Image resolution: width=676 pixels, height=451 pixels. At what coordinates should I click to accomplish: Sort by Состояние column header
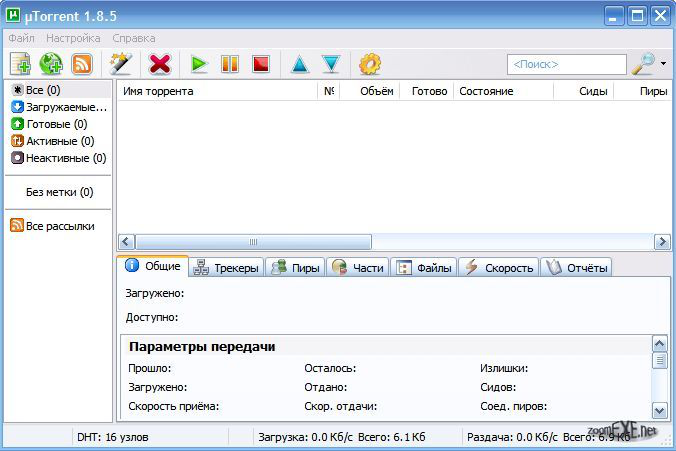pos(504,91)
